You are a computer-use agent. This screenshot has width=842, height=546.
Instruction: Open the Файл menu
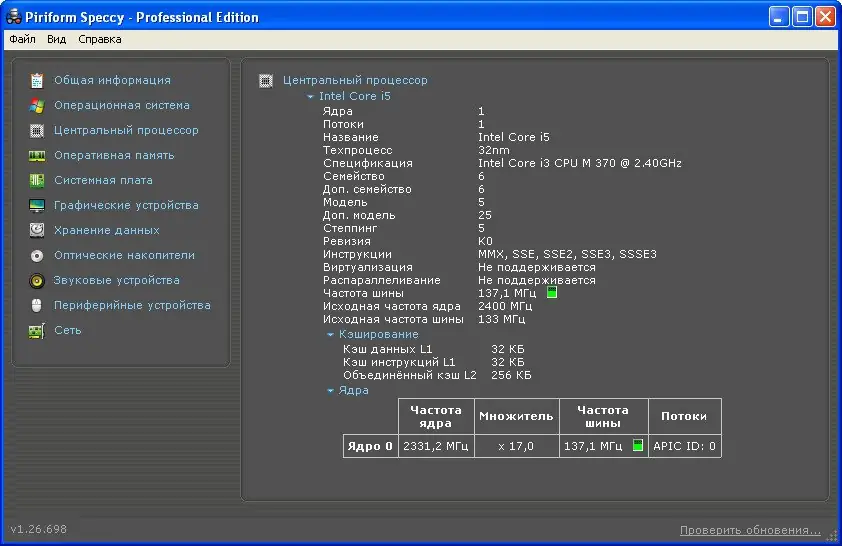(x=23, y=39)
